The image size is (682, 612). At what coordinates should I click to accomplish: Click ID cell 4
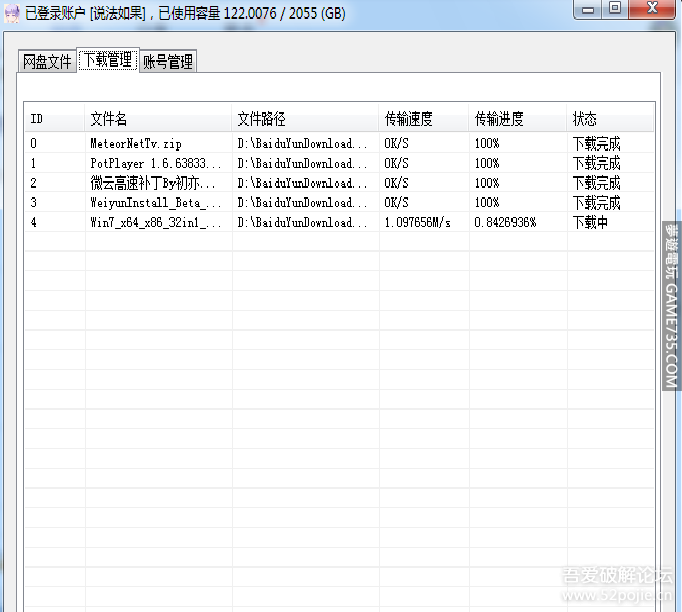pos(33,223)
